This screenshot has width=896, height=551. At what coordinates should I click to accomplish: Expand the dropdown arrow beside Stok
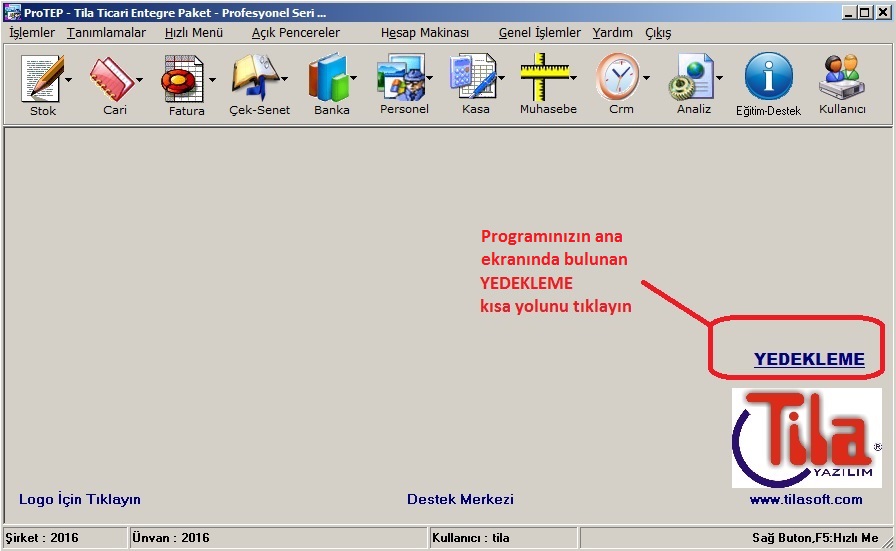(69, 79)
